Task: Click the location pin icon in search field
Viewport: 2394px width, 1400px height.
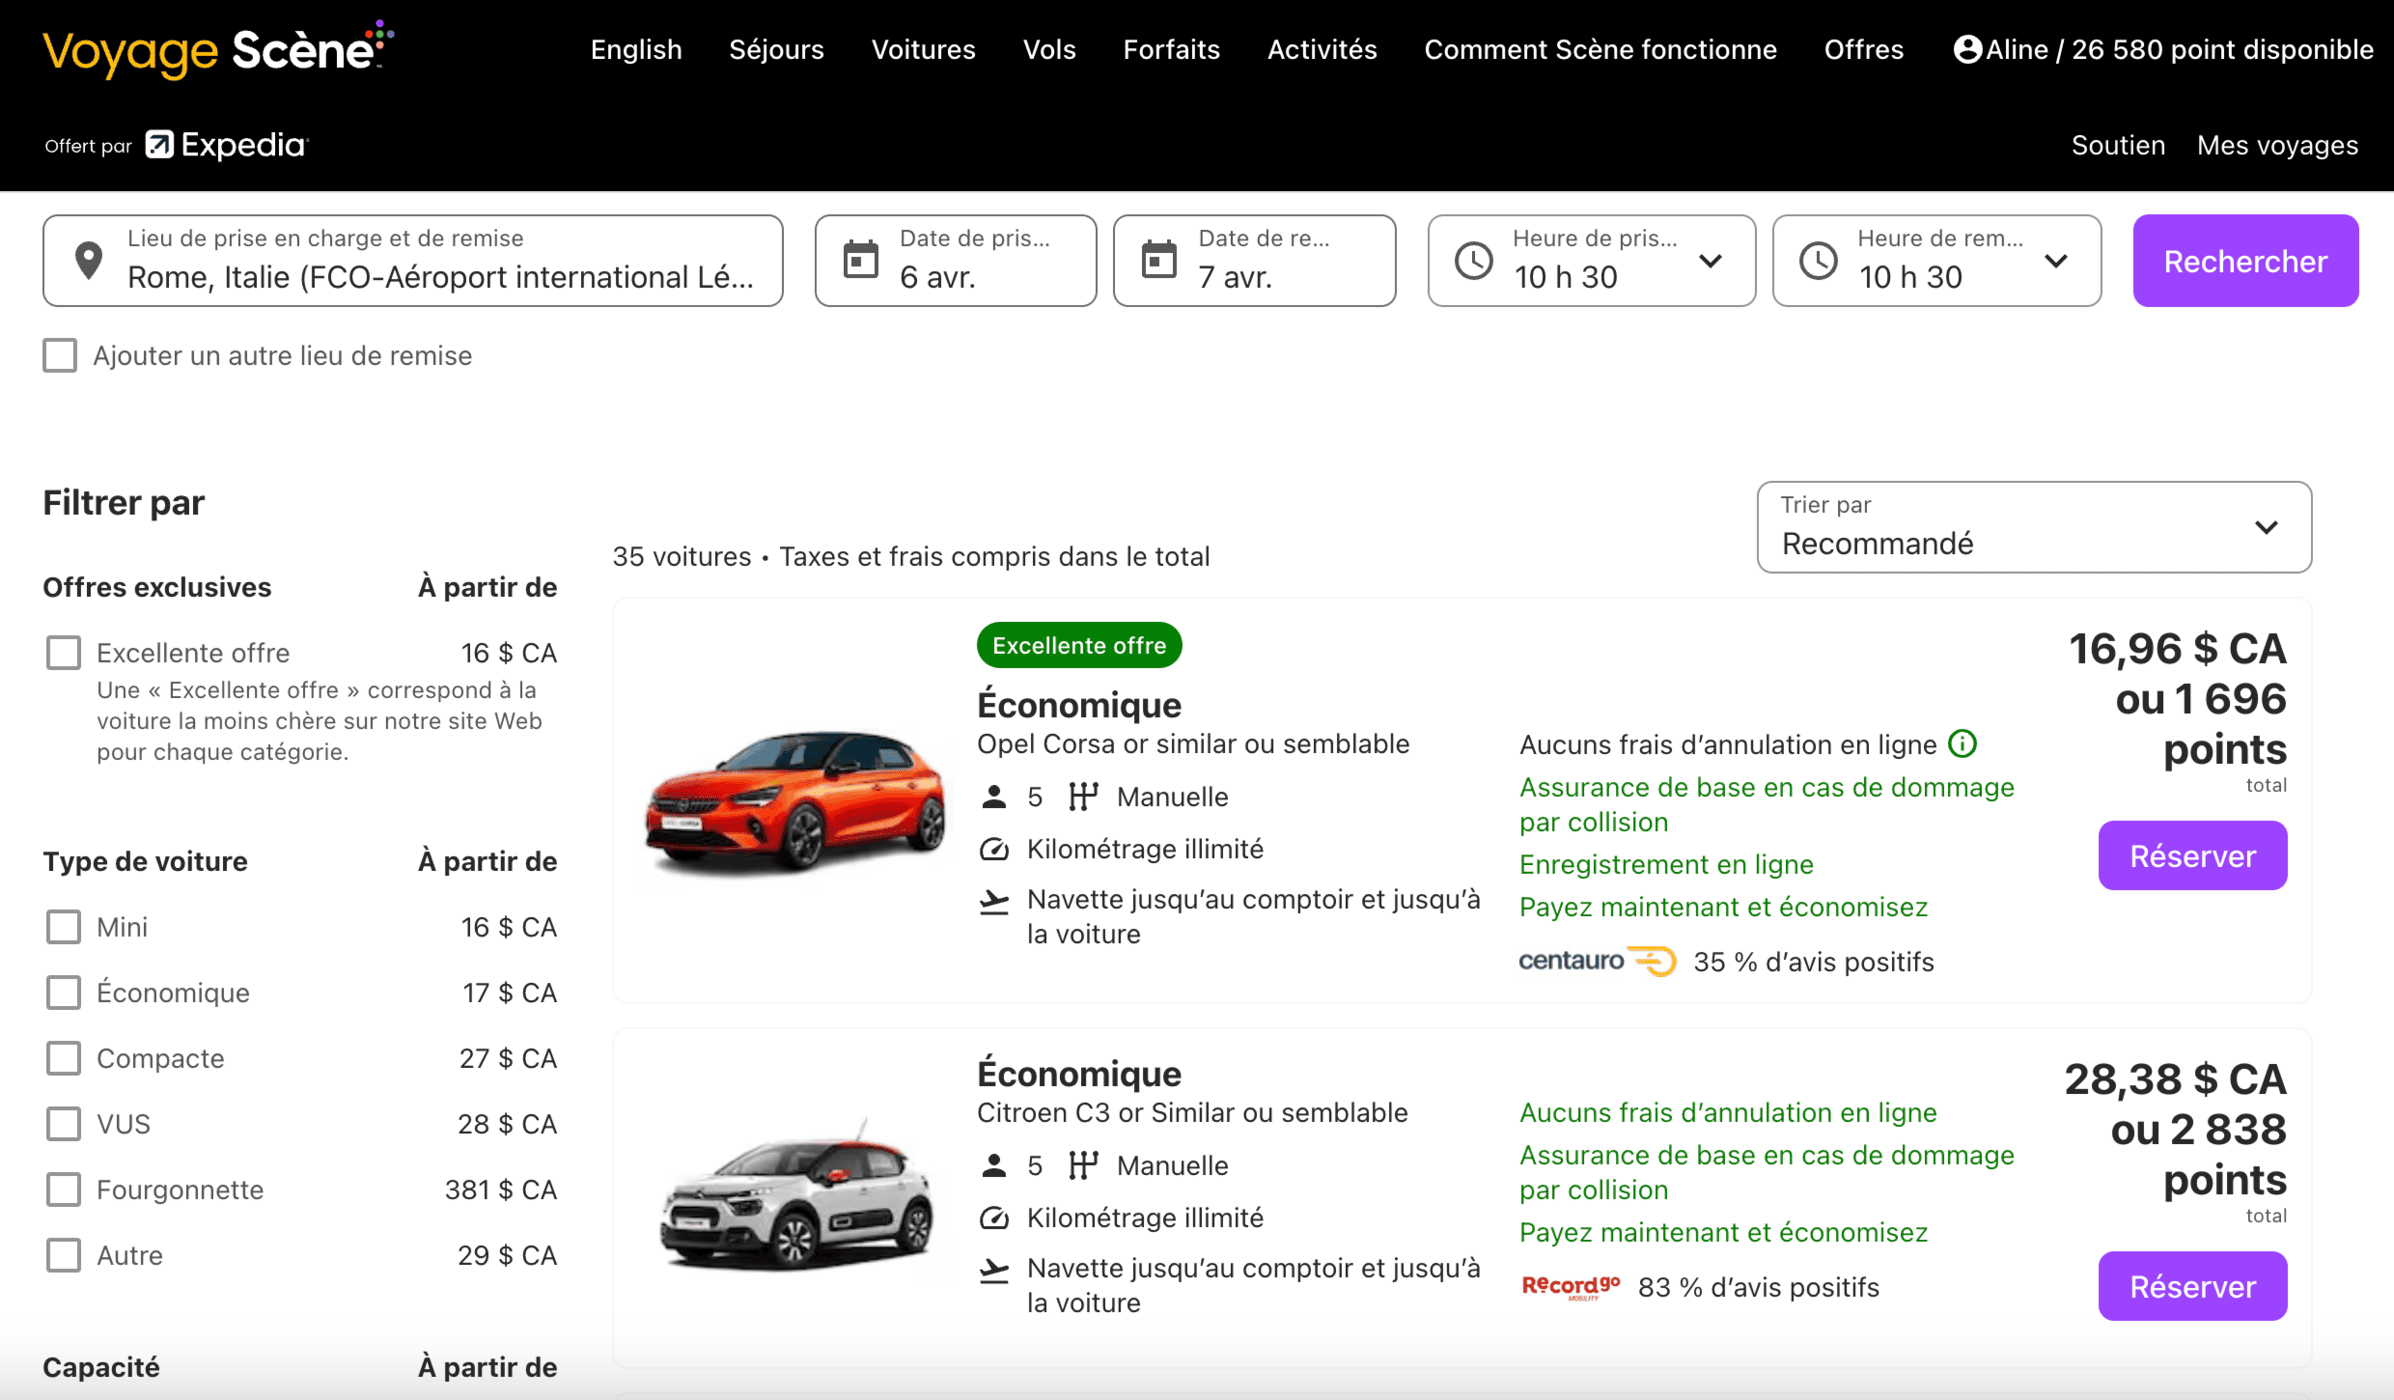Action: pos(89,261)
